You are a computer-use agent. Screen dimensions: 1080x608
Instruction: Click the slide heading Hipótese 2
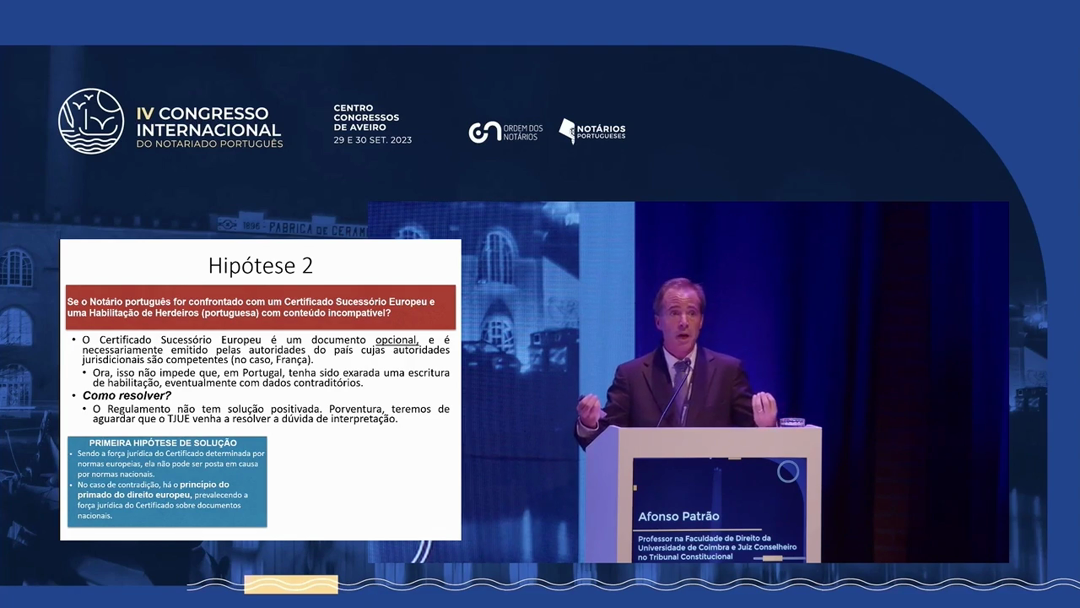click(x=260, y=265)
